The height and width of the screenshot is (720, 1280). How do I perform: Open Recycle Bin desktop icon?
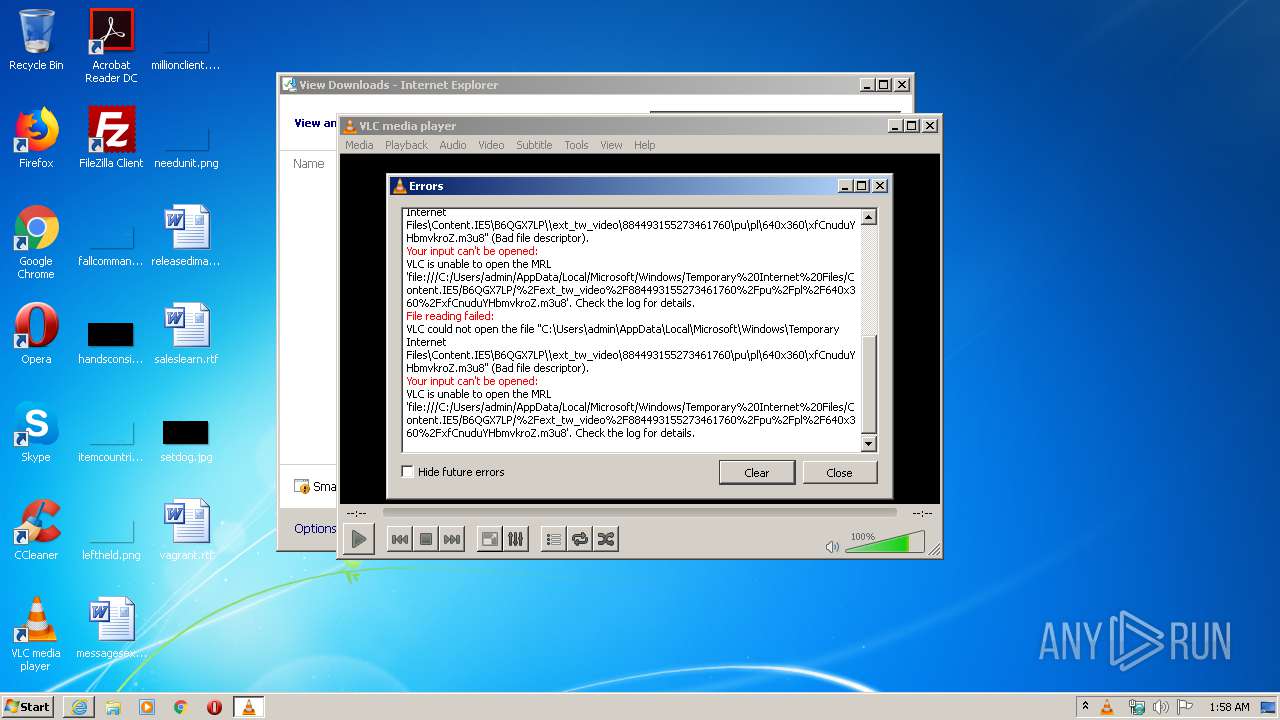point(36,40)
